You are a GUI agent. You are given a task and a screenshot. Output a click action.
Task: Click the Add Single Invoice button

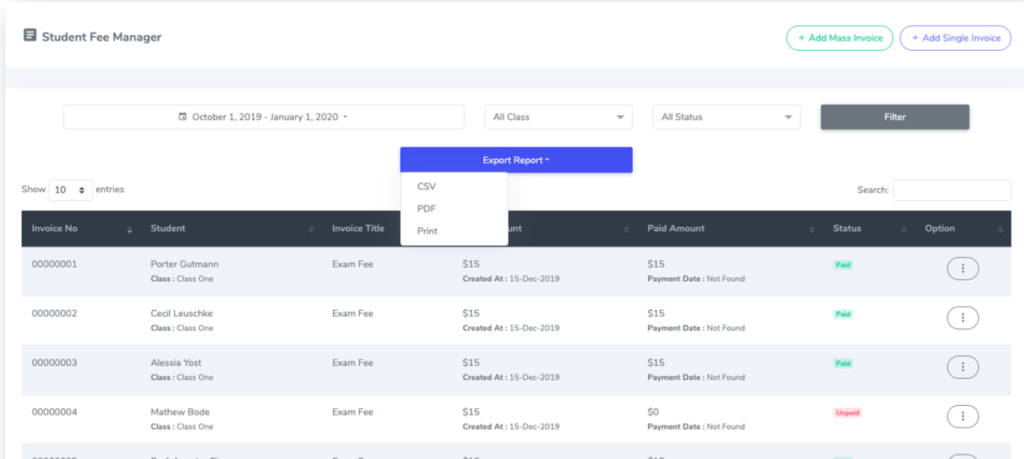click(x=955, y=38)
